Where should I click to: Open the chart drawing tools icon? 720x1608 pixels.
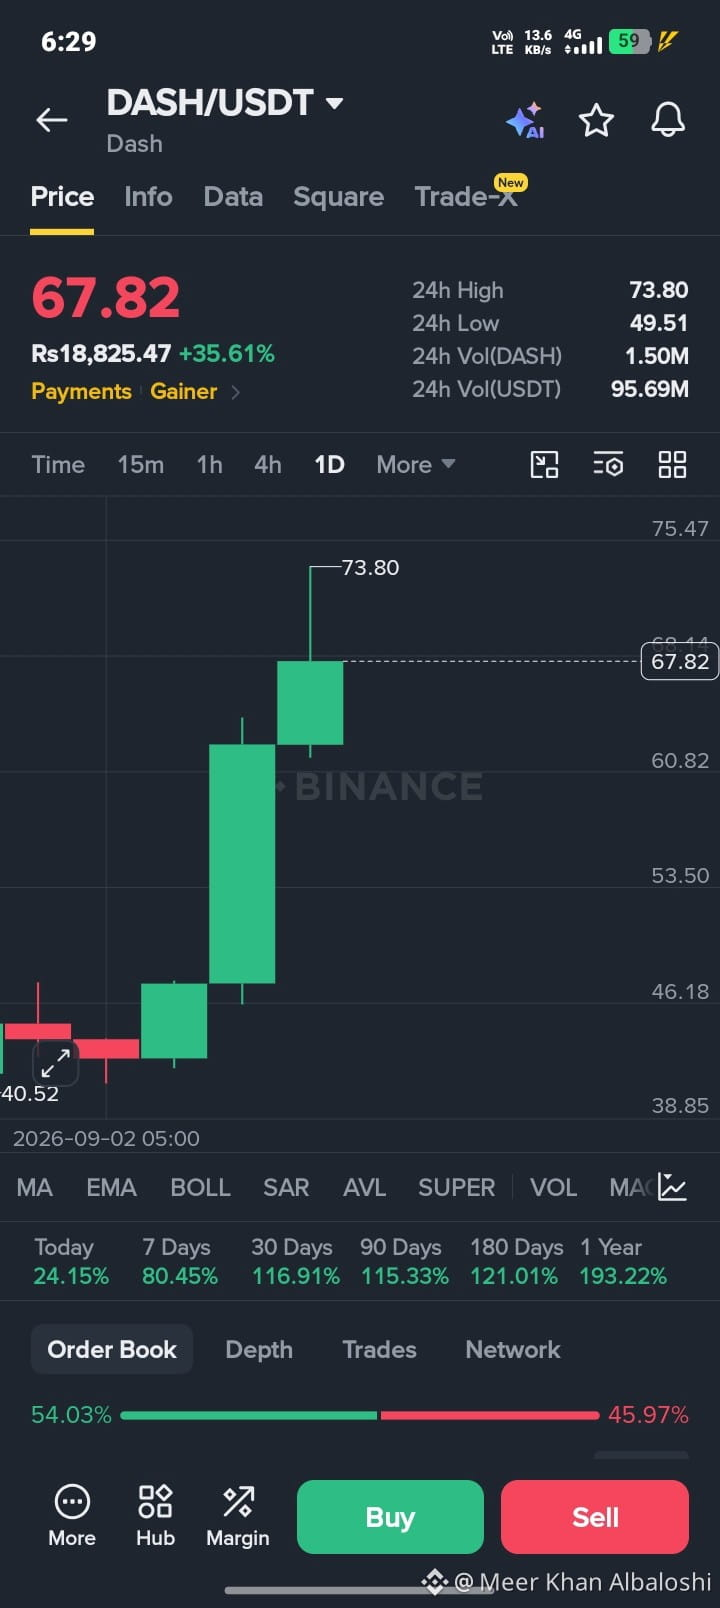[544, 465]
